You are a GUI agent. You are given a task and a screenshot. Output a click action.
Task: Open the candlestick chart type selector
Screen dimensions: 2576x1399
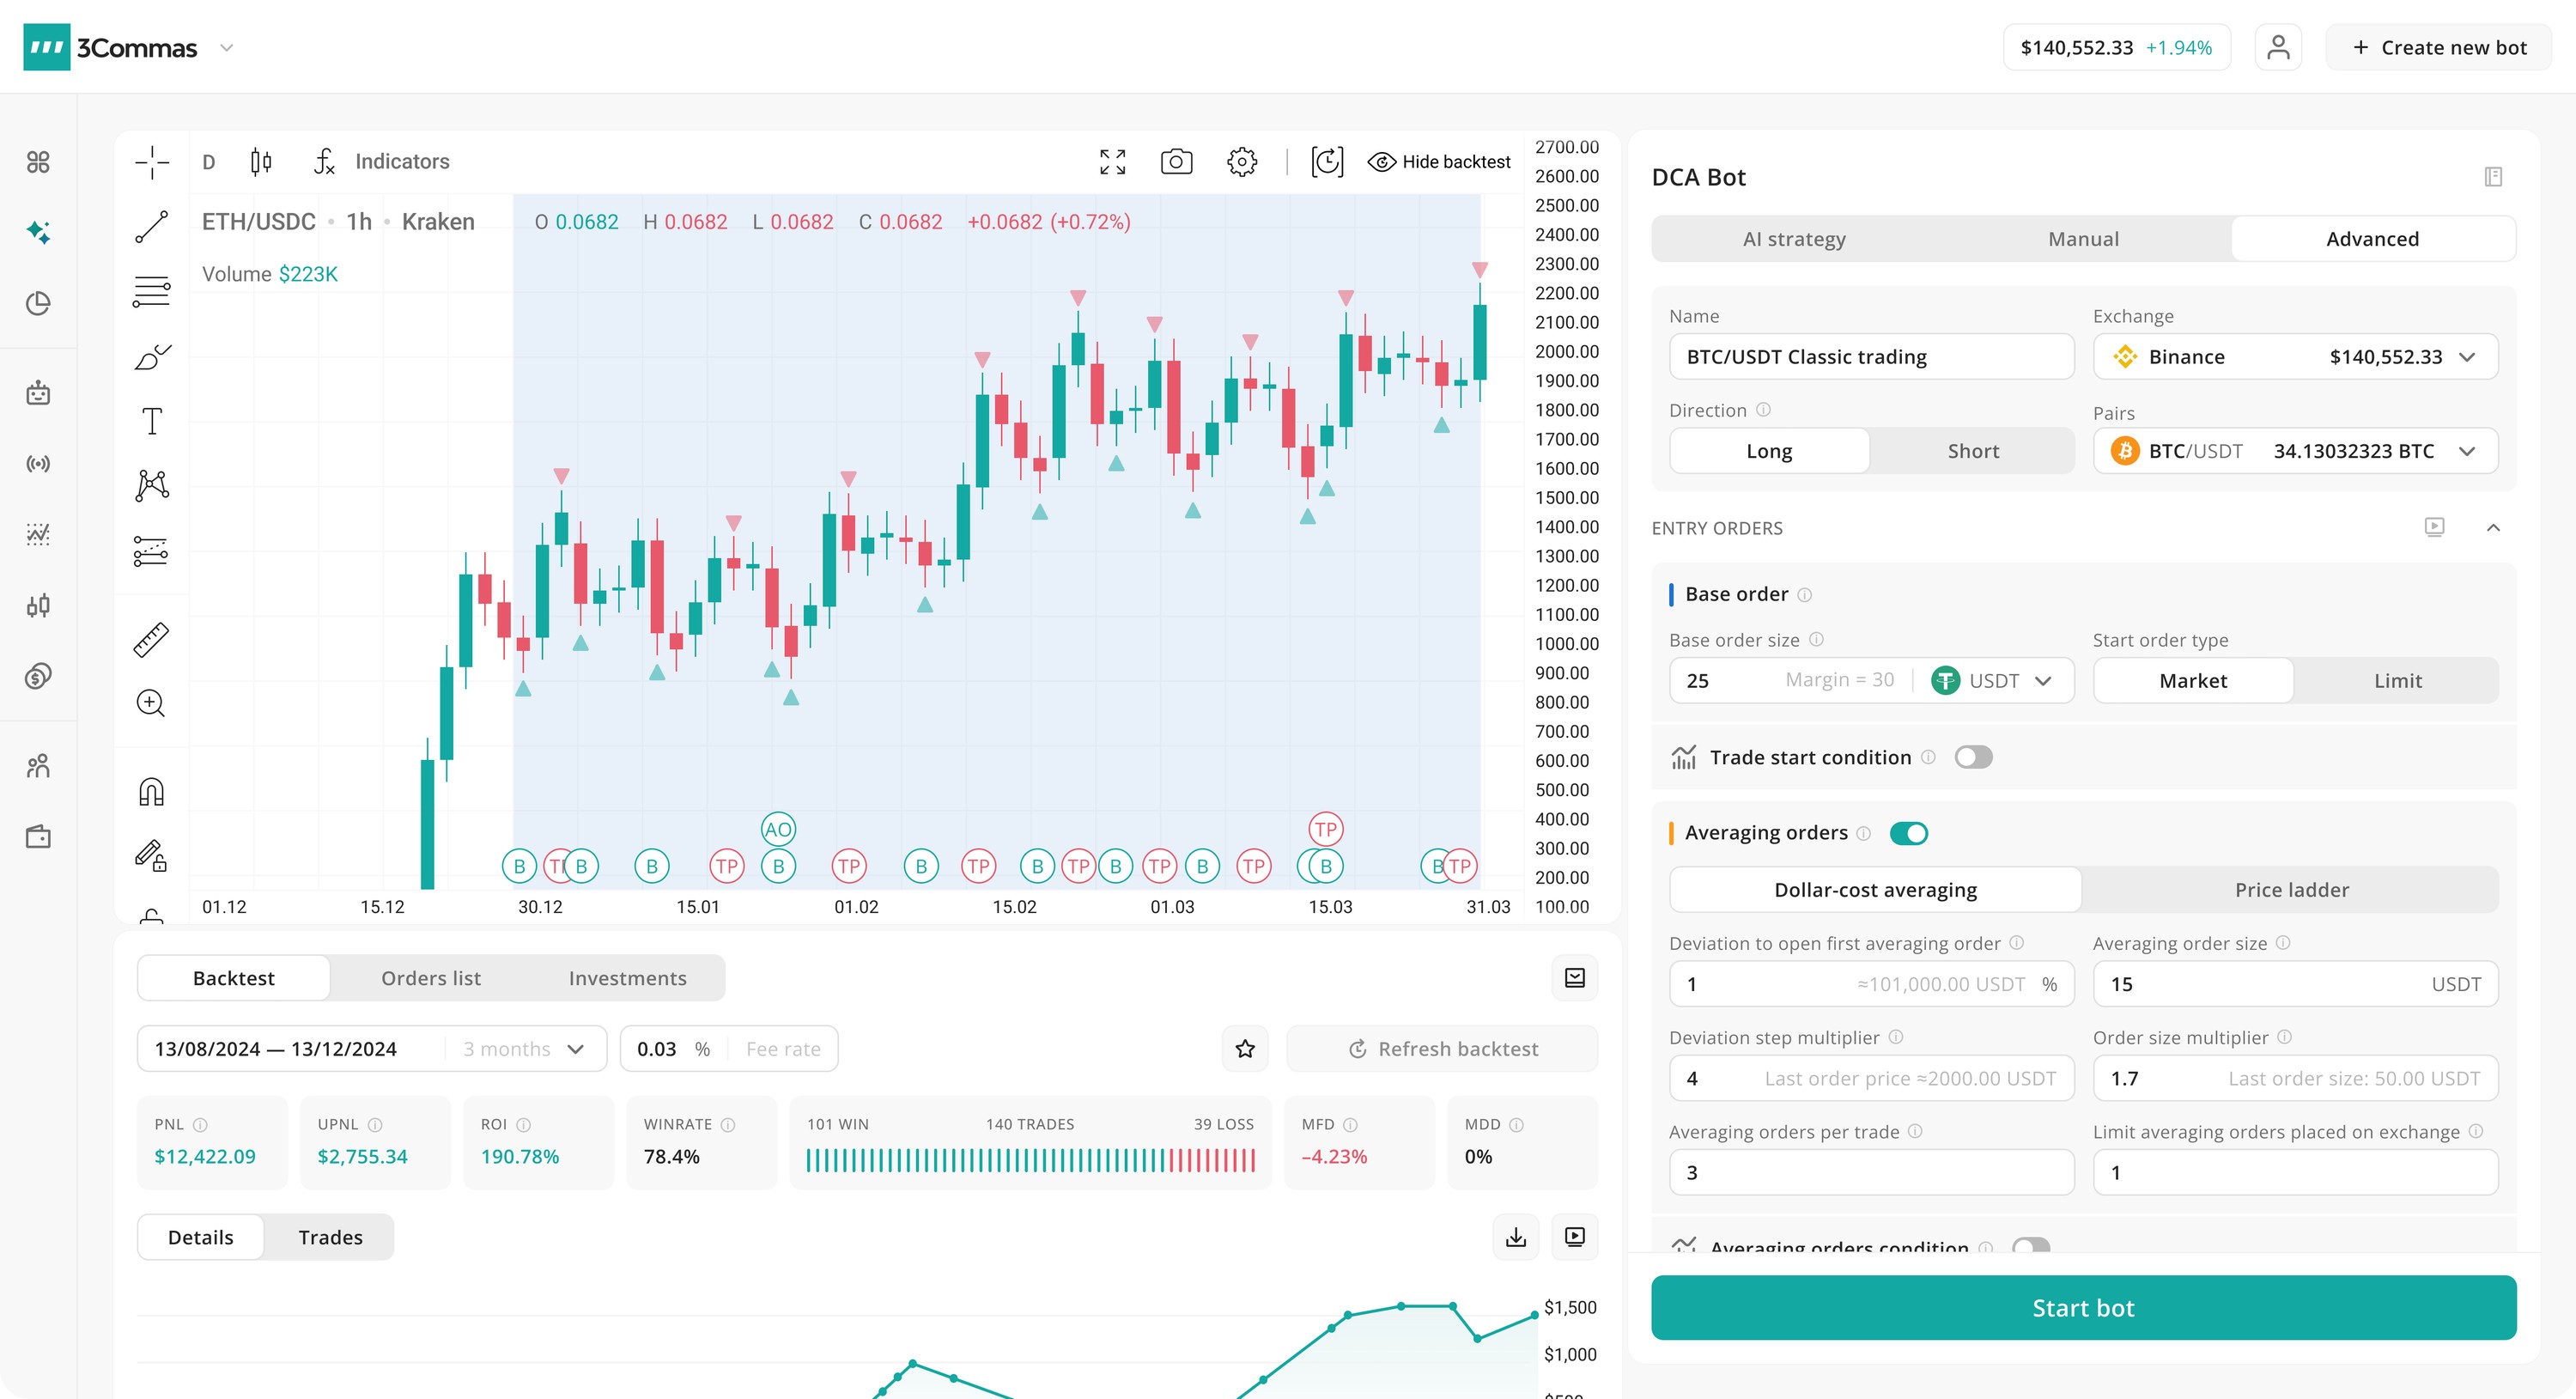point(261,162)
